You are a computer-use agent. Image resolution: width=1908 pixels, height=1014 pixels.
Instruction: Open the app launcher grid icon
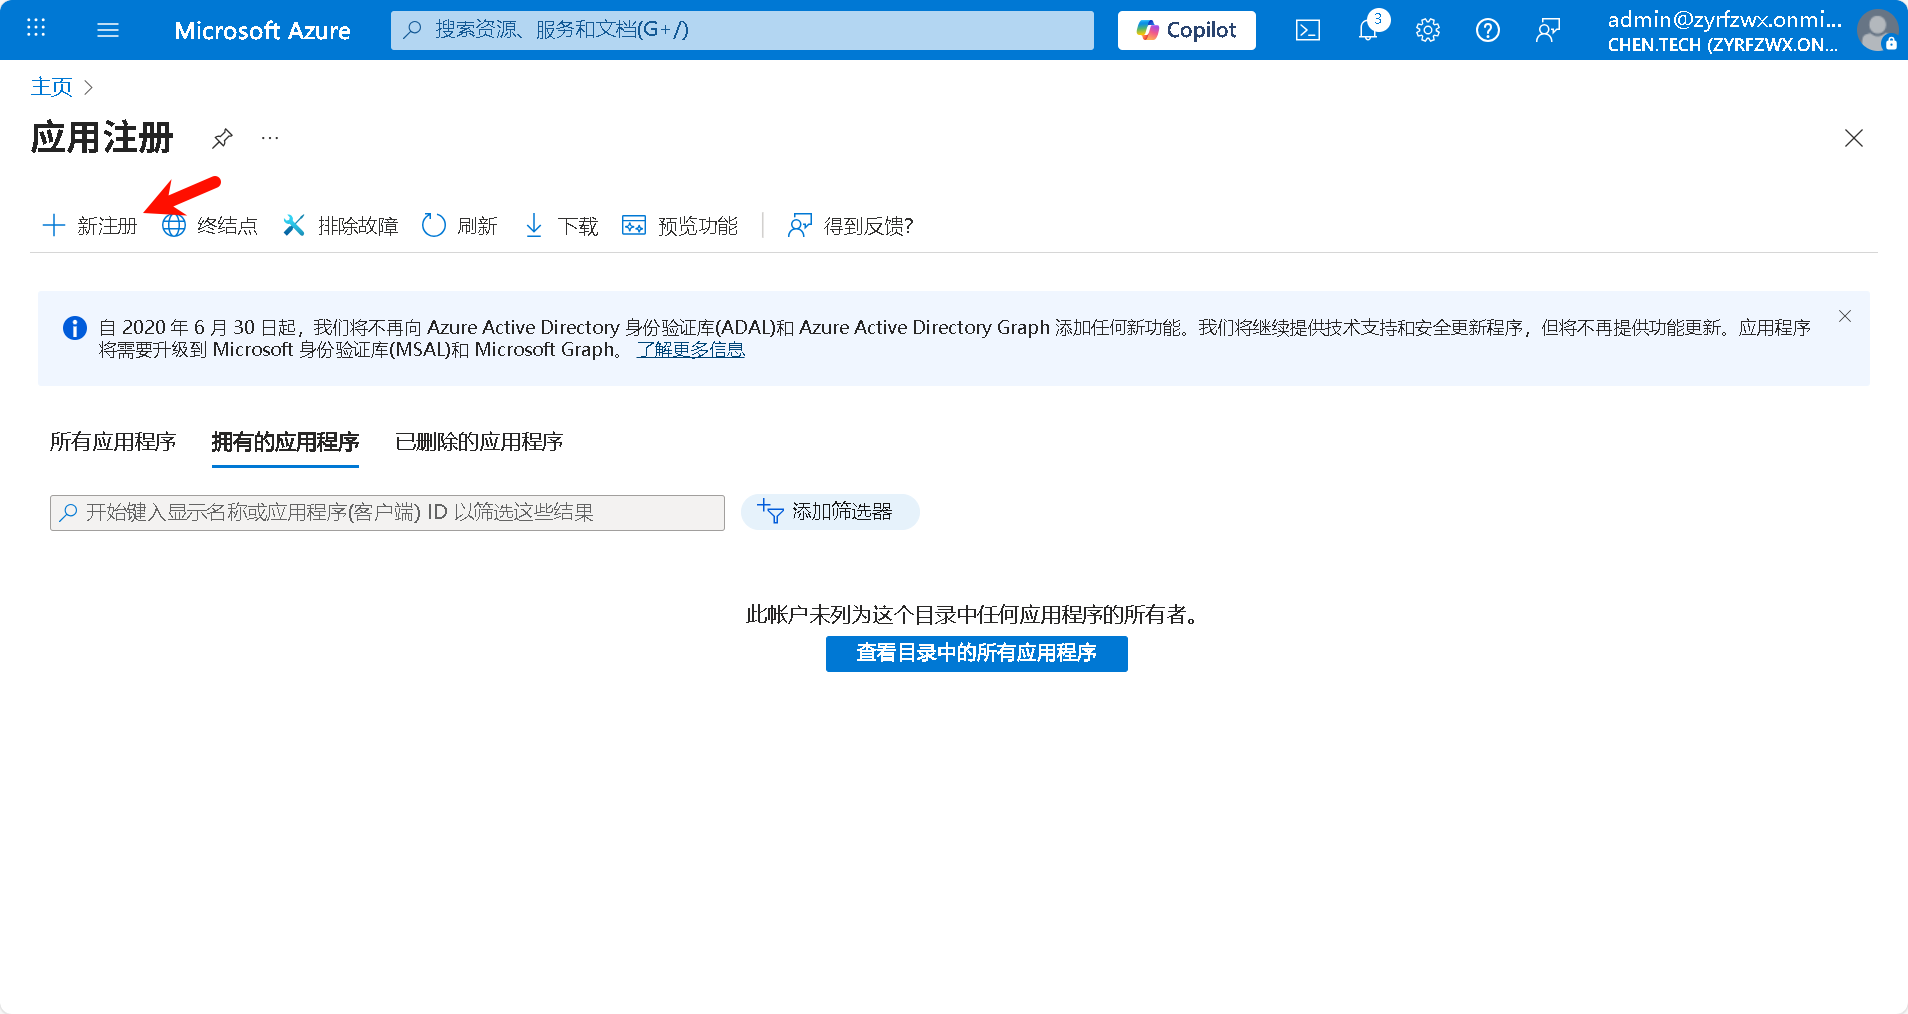click(x=36, y=29)
